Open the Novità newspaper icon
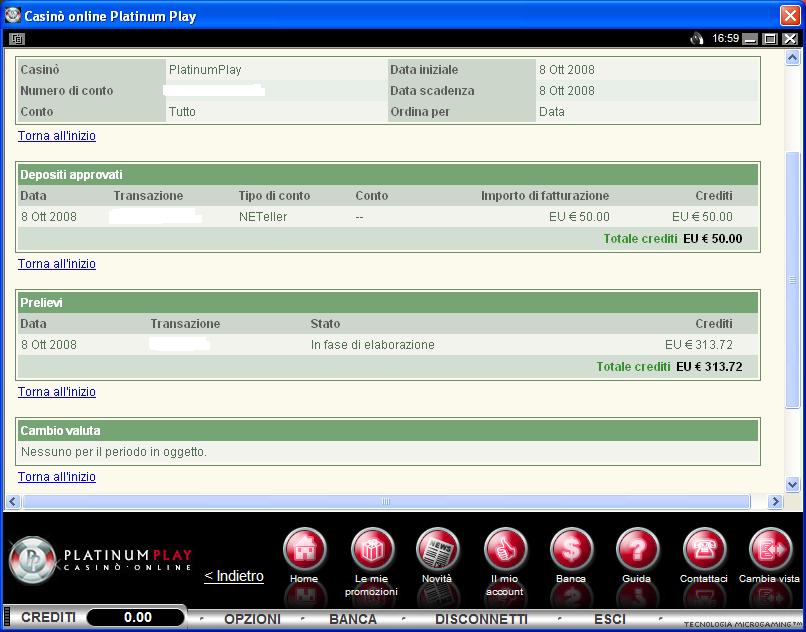 pos(437,549)
